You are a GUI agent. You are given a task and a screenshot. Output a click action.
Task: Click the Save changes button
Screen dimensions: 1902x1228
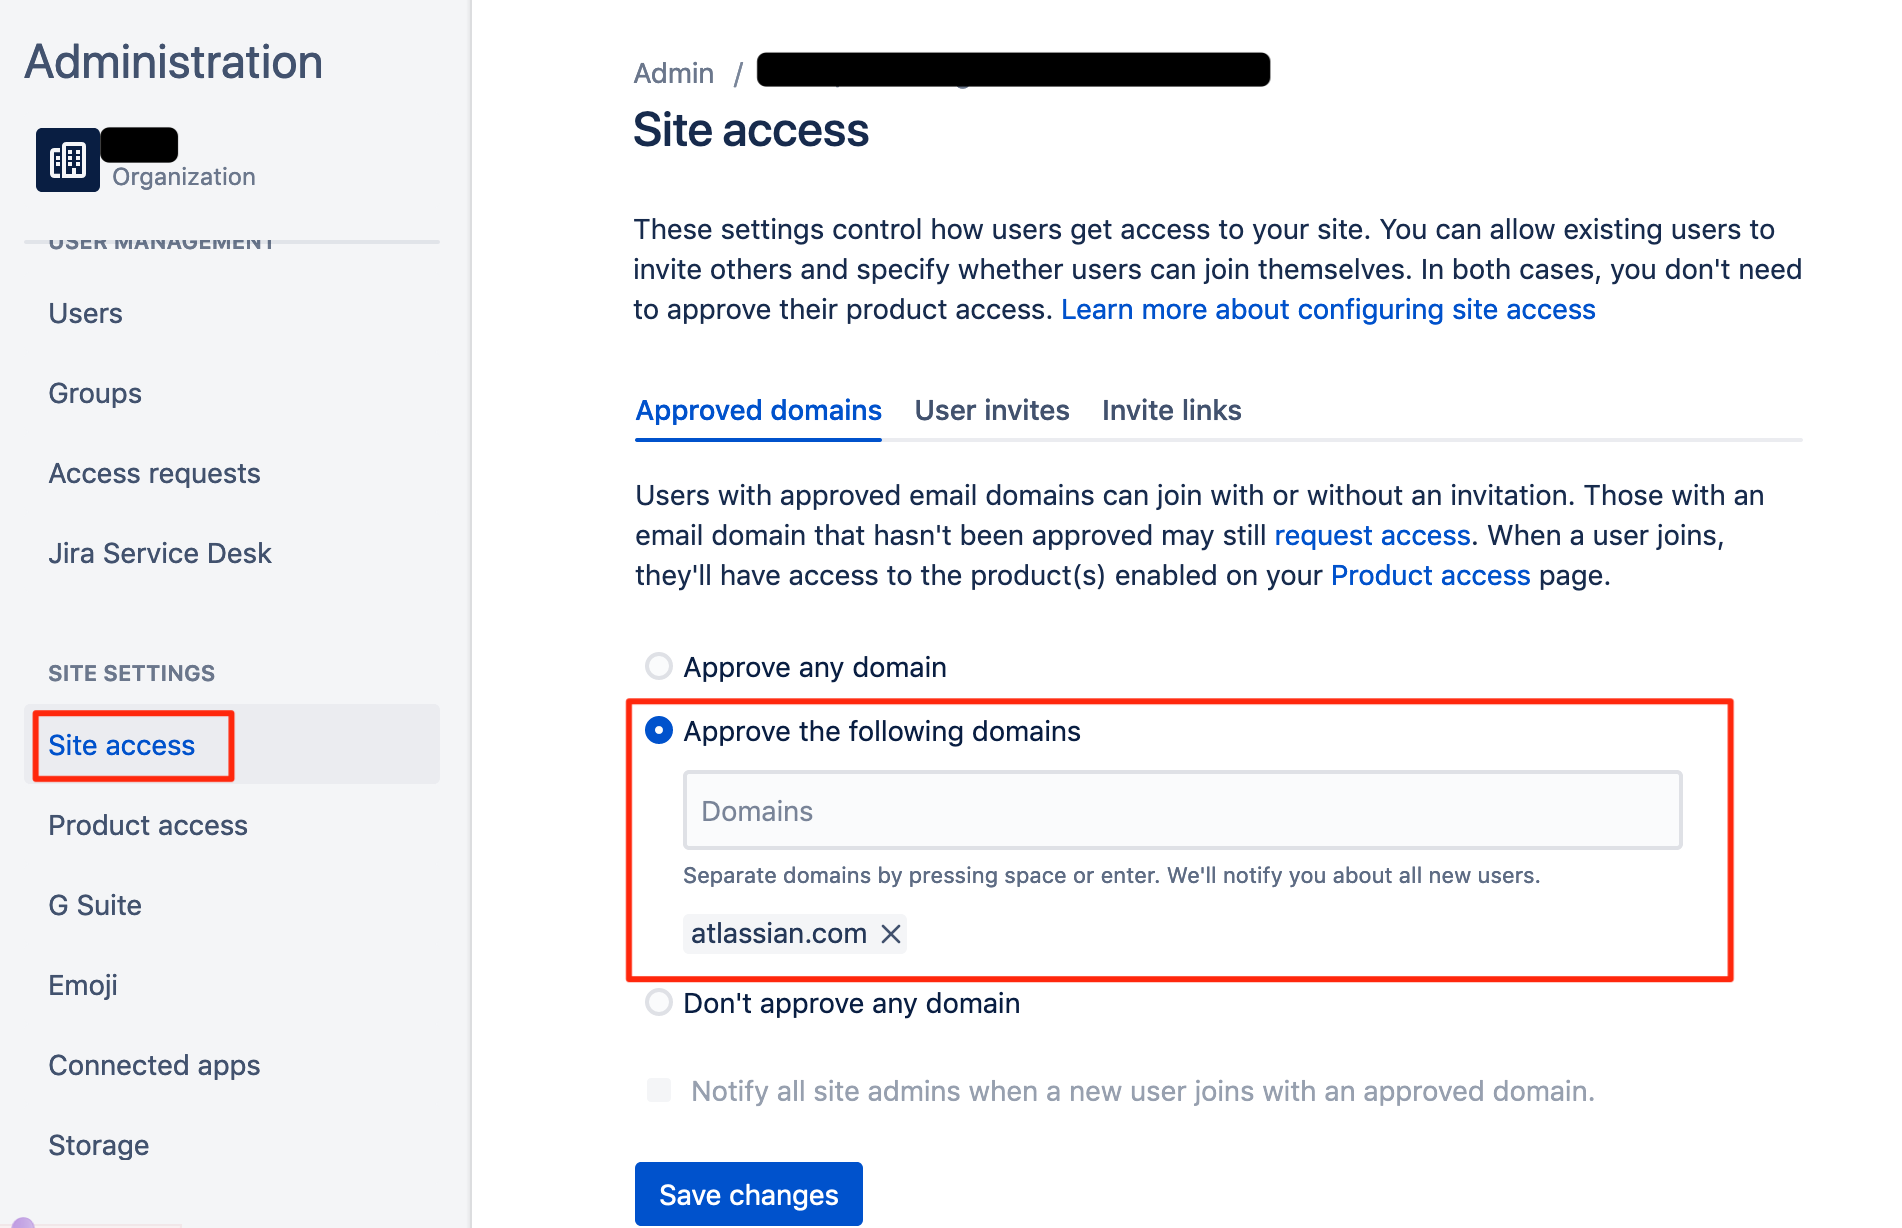click(x=749, y=1194)
